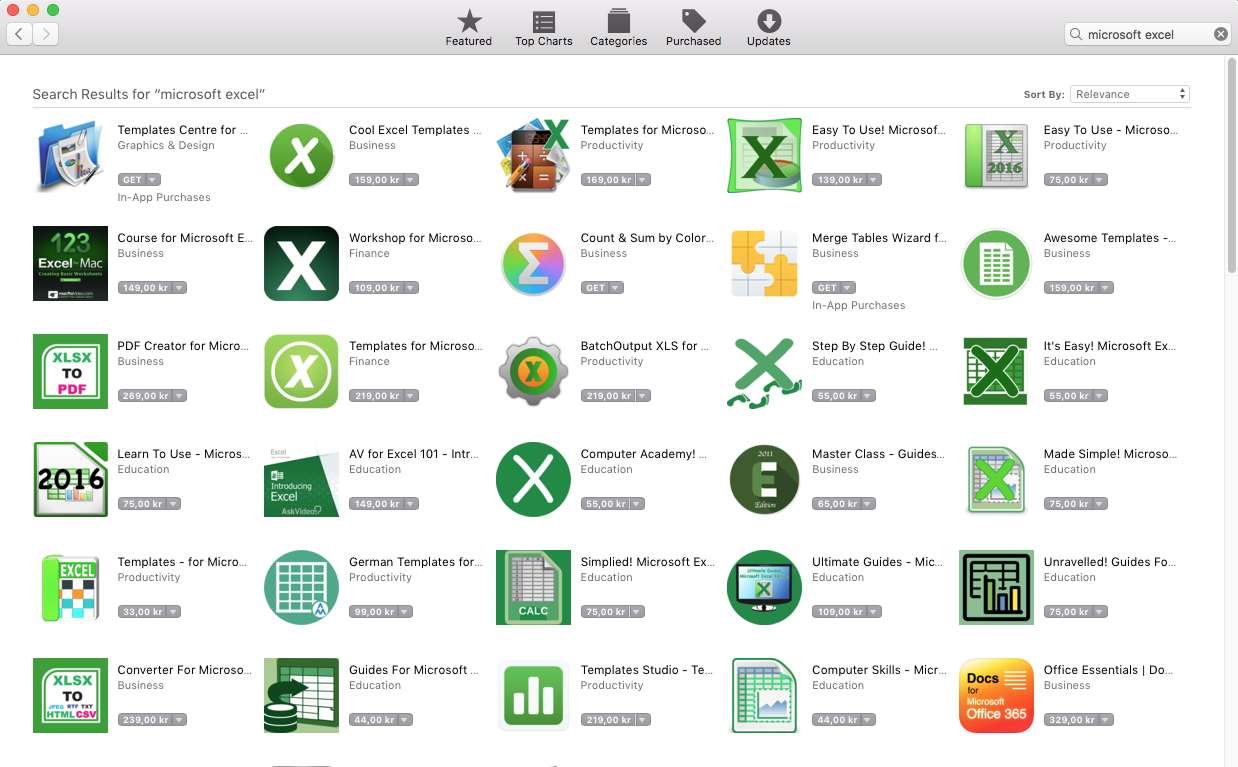
Task: Go to Top Charts tab
Action: [544, 28]
